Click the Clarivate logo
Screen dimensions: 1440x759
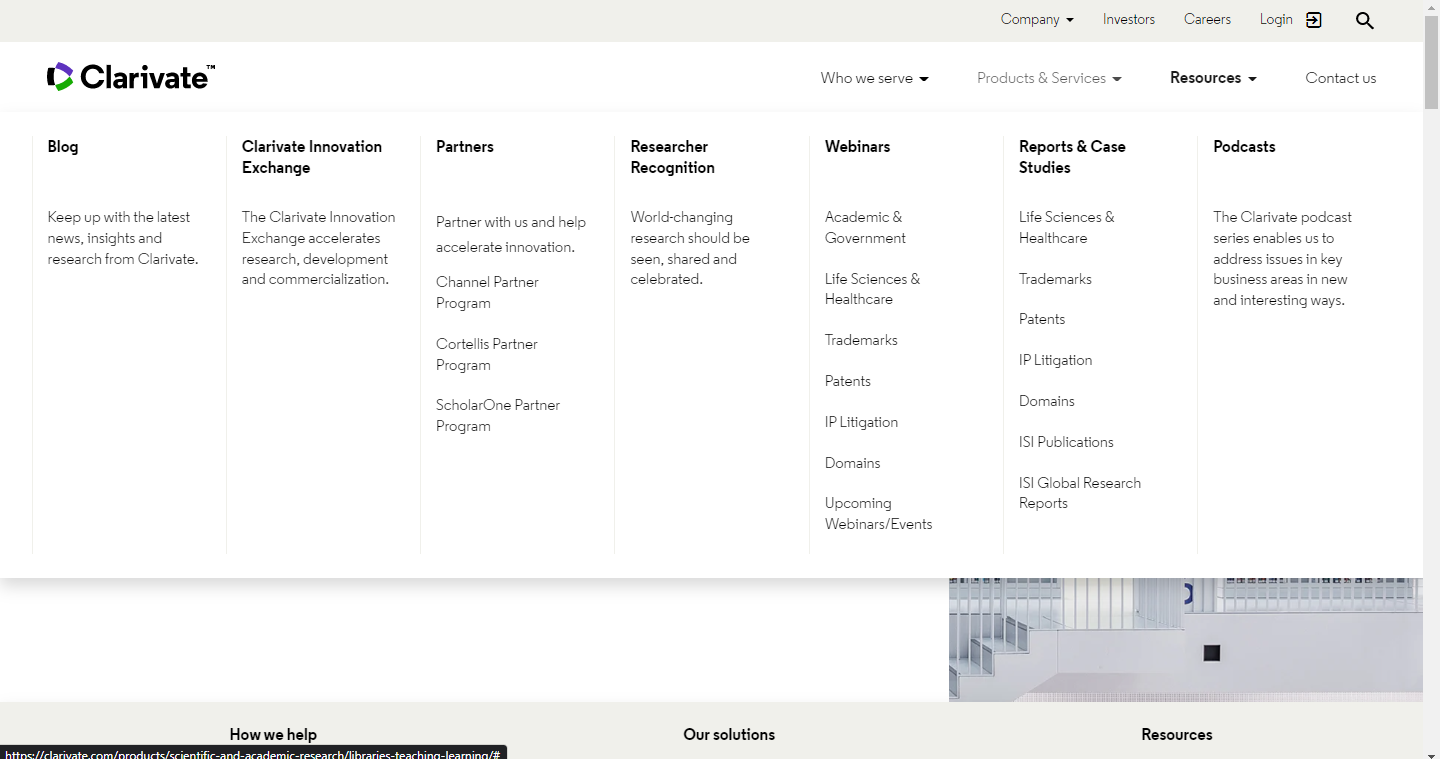point(131,77)
